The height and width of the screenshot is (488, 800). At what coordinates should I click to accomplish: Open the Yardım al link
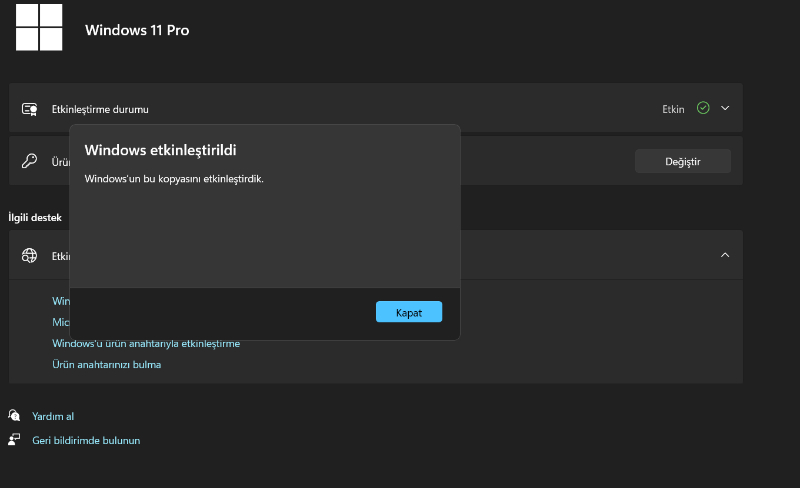pyautogui.click(x=53, y=416)
